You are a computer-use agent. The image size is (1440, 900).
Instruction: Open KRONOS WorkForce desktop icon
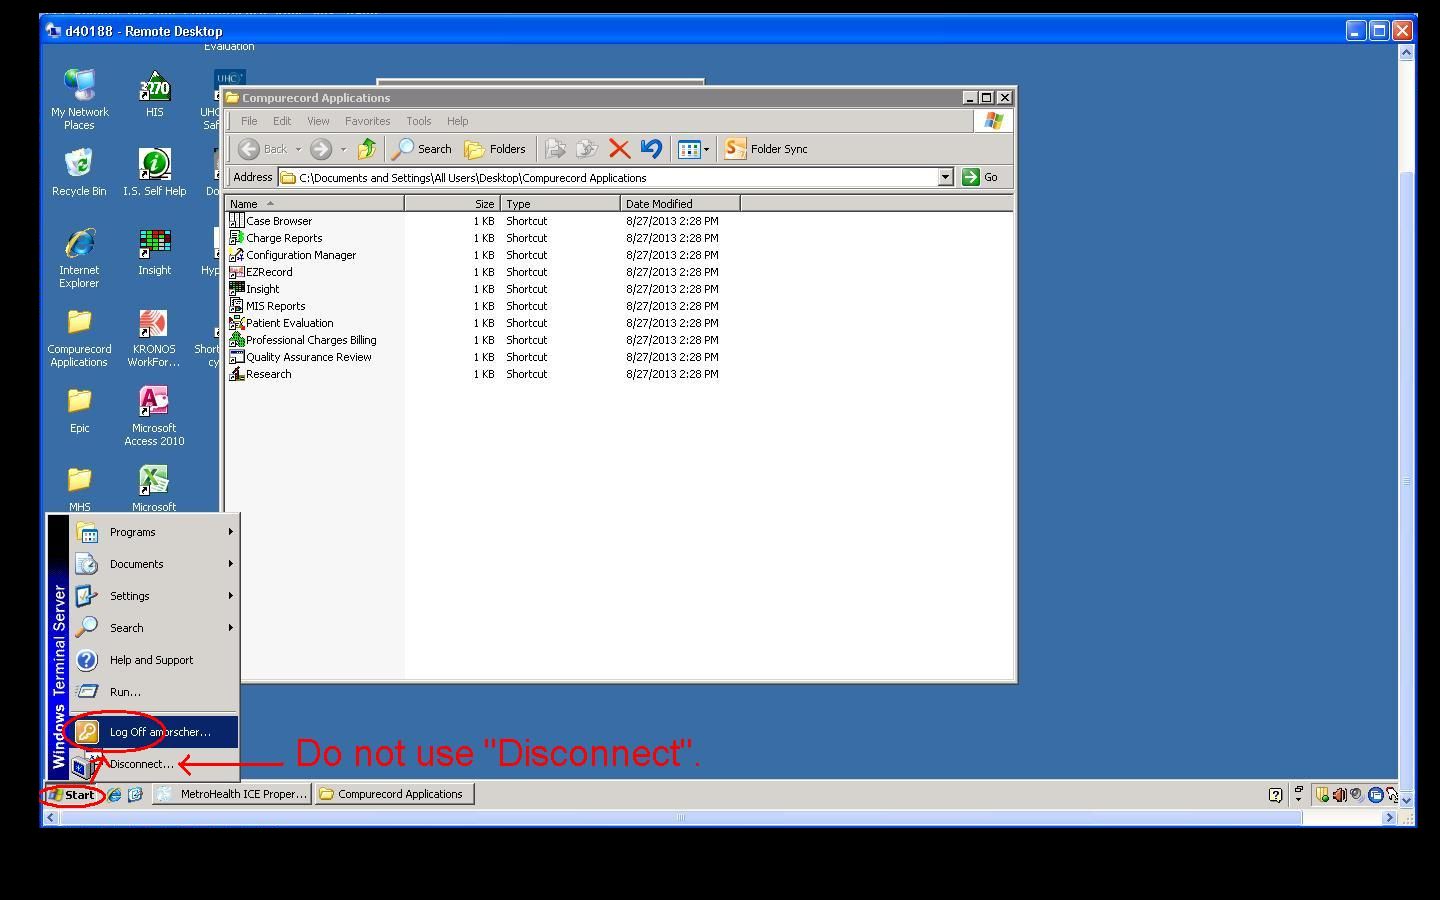(x=154, y=337)
